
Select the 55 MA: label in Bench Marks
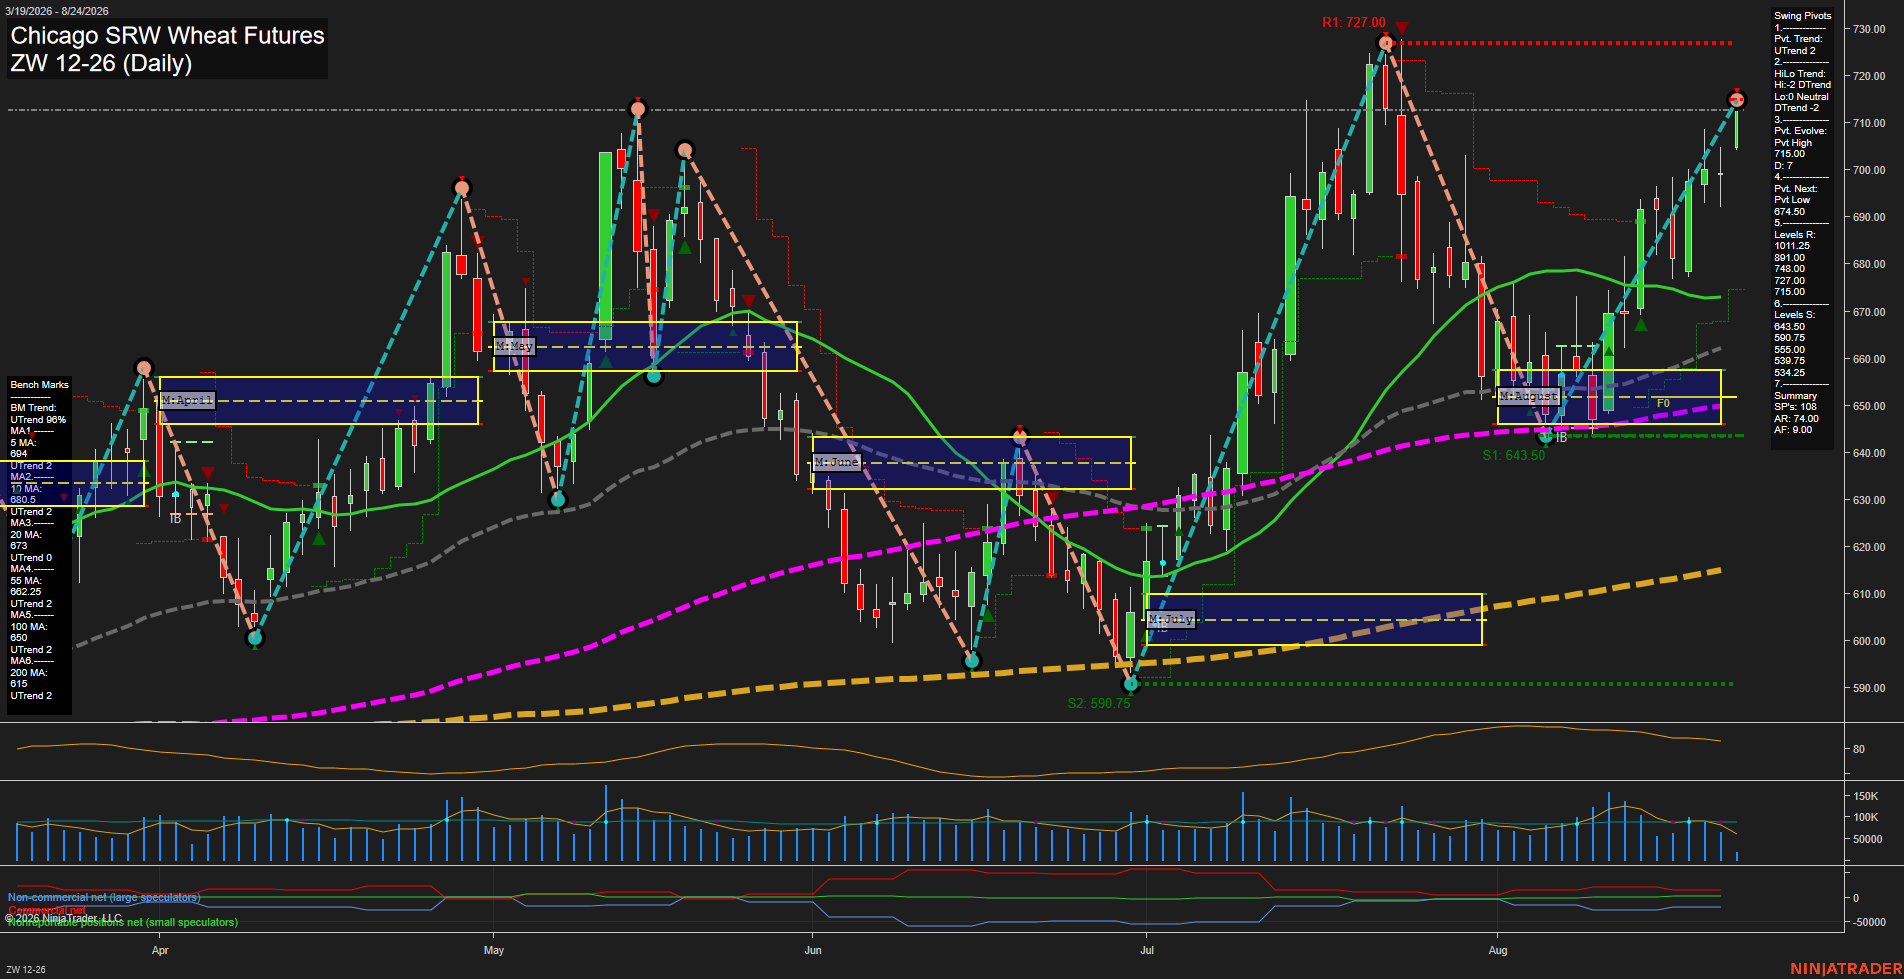click(26, 581)
